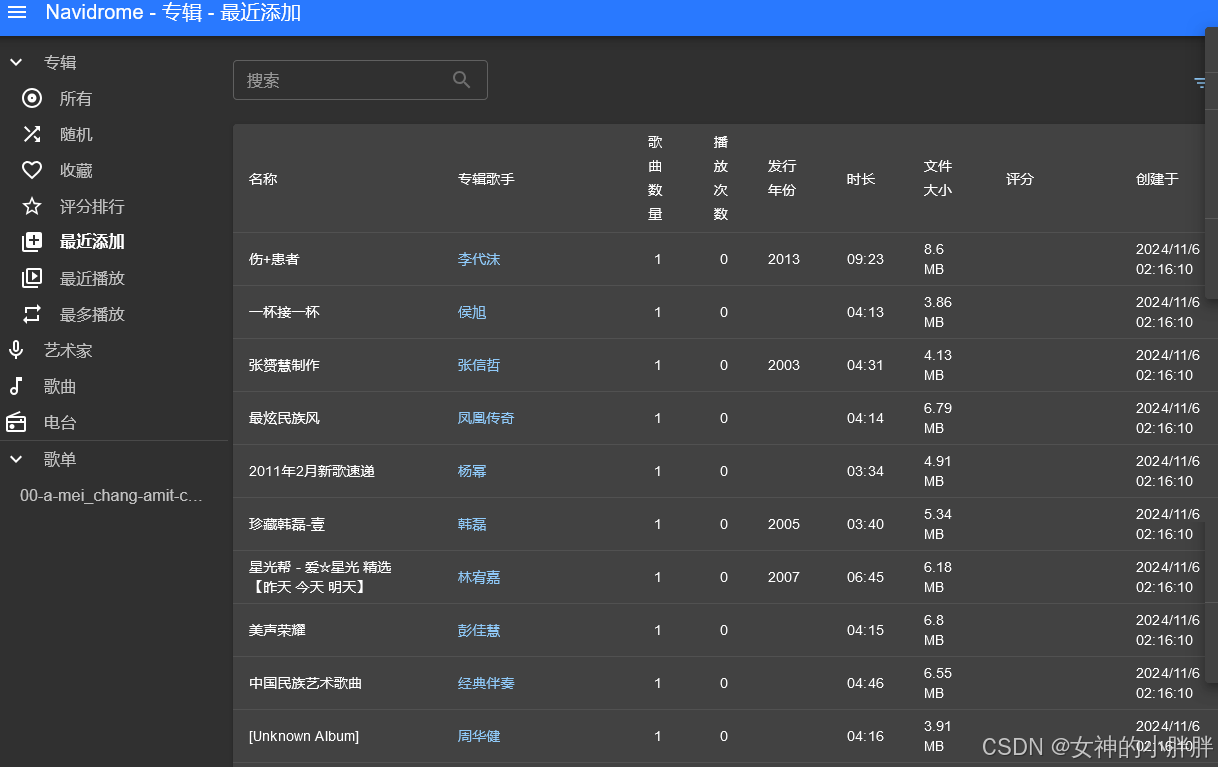Click duration 06:45 cell
This screenshot has height=767, width=1218.
pos(865,577)
